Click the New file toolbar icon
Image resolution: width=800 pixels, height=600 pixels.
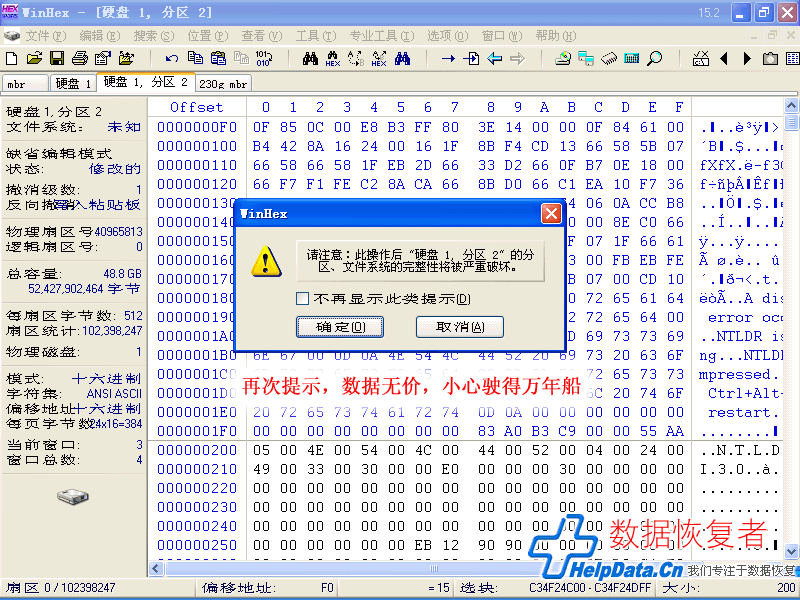[11, 58]
